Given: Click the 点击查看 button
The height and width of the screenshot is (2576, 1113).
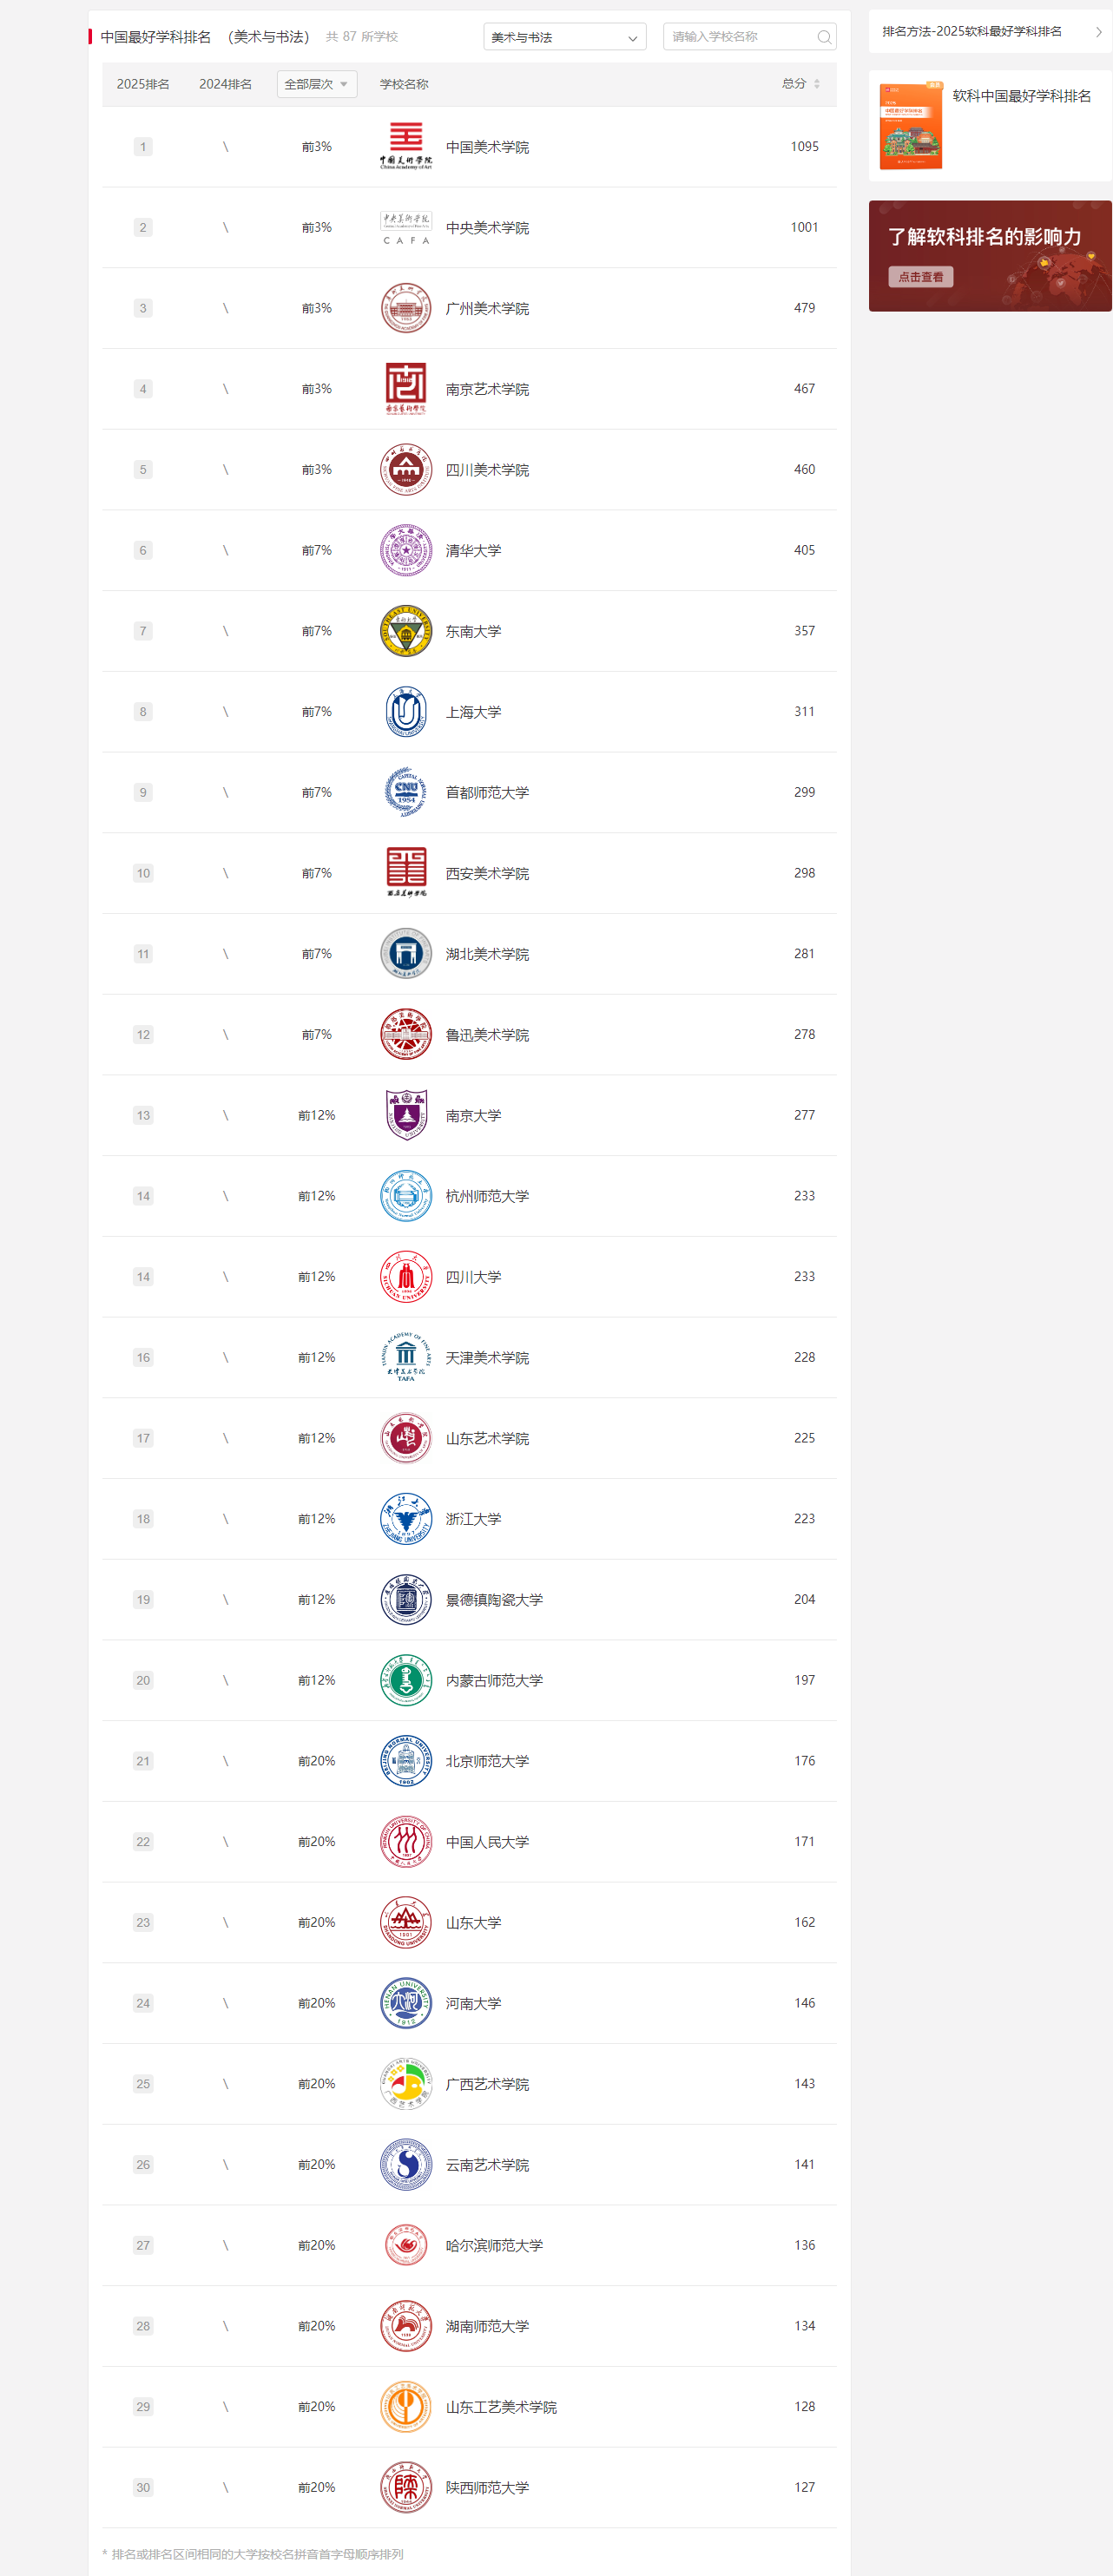Looking at the screenshot, I should 920,277.
